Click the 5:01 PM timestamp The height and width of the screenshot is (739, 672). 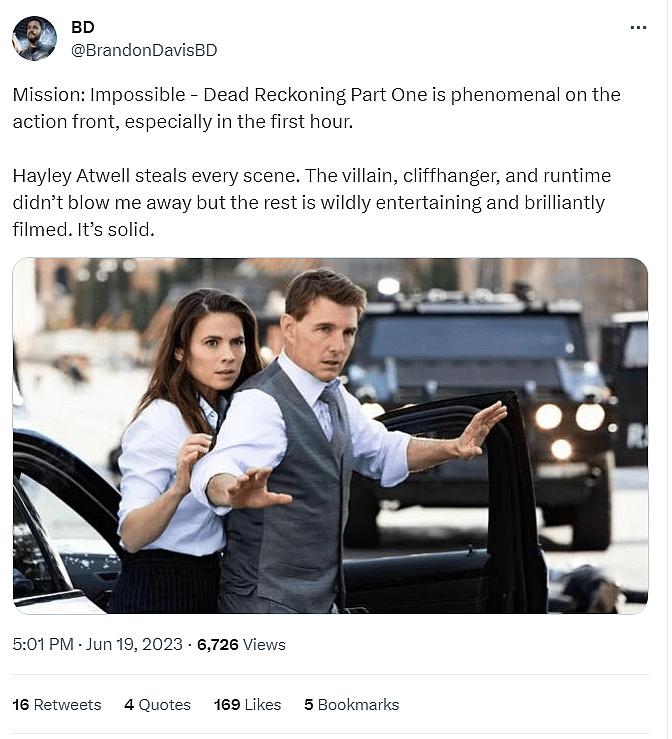pyautogui.click(x=42, y=645)
